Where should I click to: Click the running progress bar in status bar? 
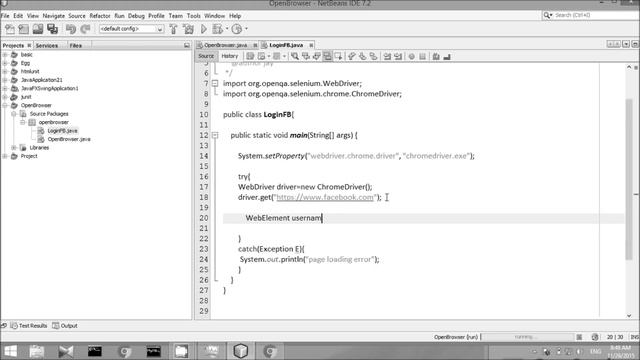[x=527, y=337]
